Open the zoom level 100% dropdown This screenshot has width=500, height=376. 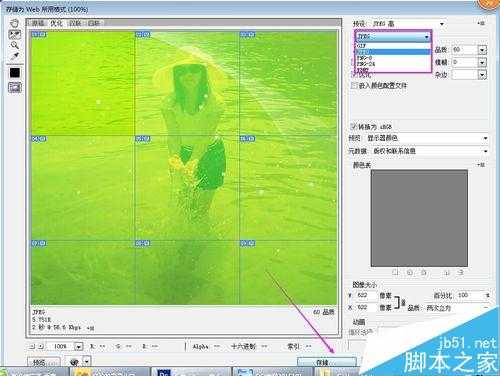tap(78, 347)
